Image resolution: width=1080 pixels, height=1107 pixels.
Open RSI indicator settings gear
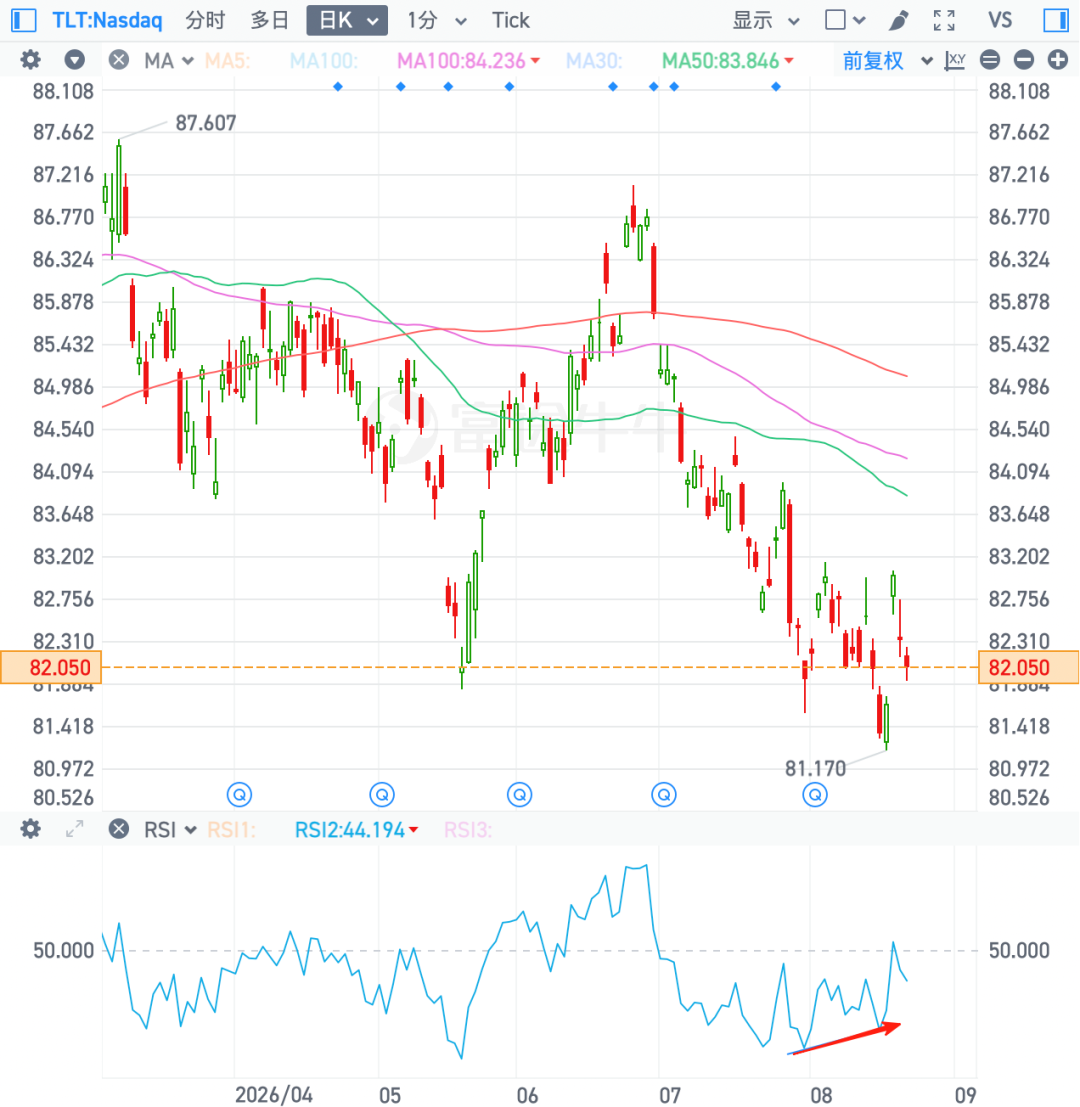(x=30, y=828)
